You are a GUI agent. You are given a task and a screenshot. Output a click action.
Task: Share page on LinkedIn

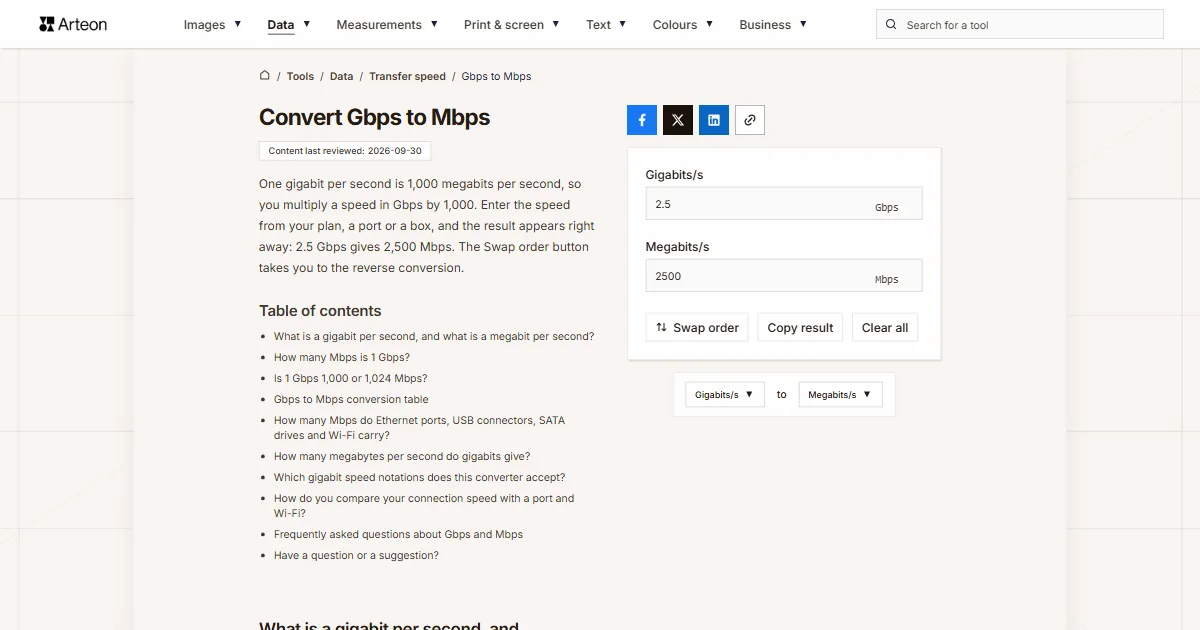pyautogui.click(x=714, y=120)
